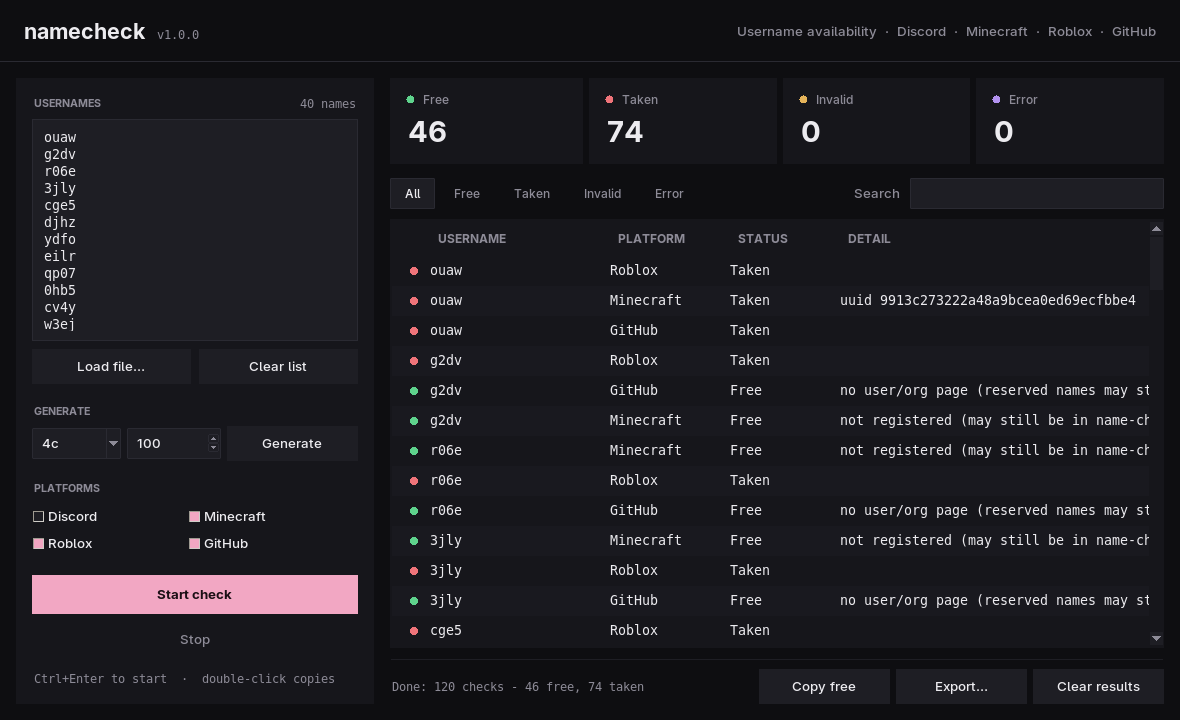1180x720 pixels.
Task: Click the Error stat card showing 0
Action: 1070,121
